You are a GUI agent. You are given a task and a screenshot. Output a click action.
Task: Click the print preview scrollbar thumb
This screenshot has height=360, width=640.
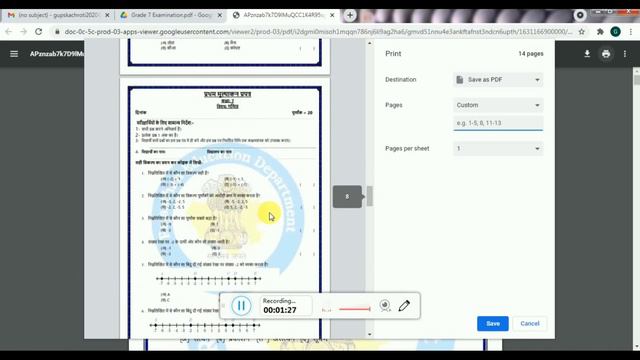click(x=370, y=196)
